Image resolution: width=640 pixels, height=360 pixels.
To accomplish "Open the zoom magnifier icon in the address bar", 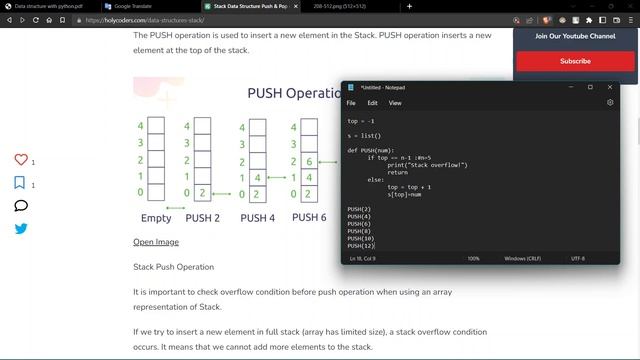I will 516,20.
